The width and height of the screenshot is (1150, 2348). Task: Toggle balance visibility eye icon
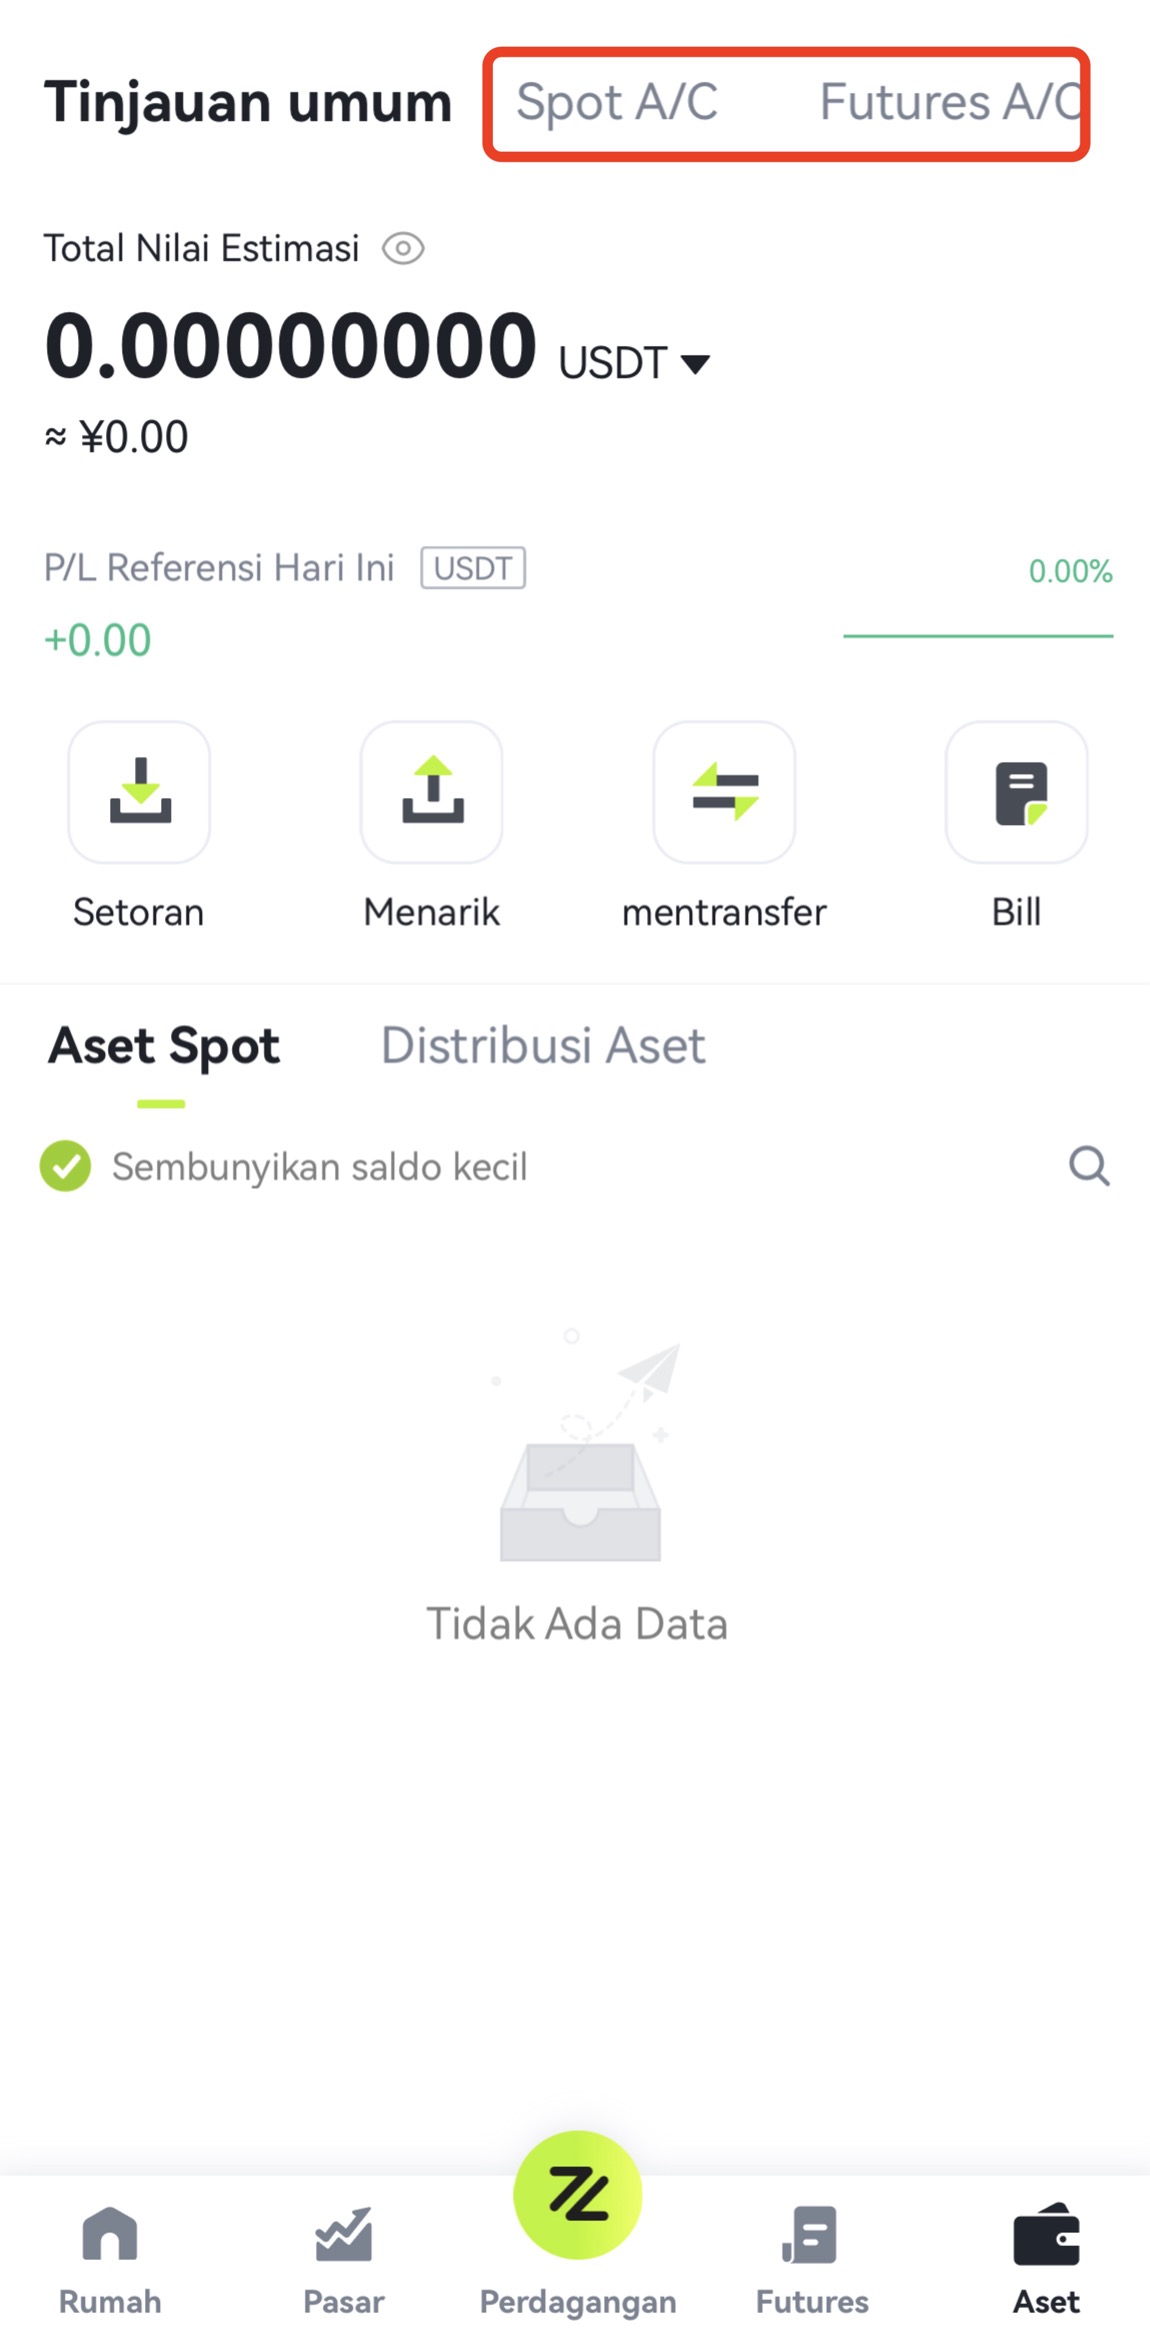[x=403, y=248]
